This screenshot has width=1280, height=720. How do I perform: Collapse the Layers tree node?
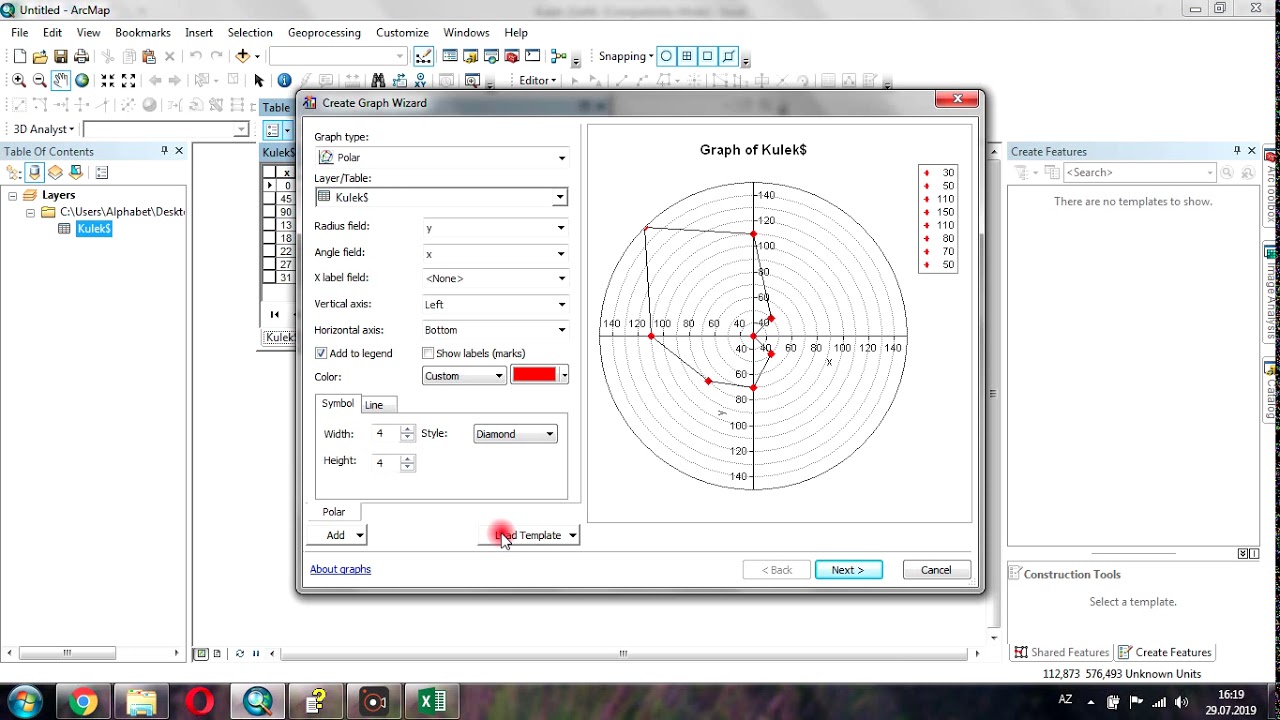[x=12, y=196]
